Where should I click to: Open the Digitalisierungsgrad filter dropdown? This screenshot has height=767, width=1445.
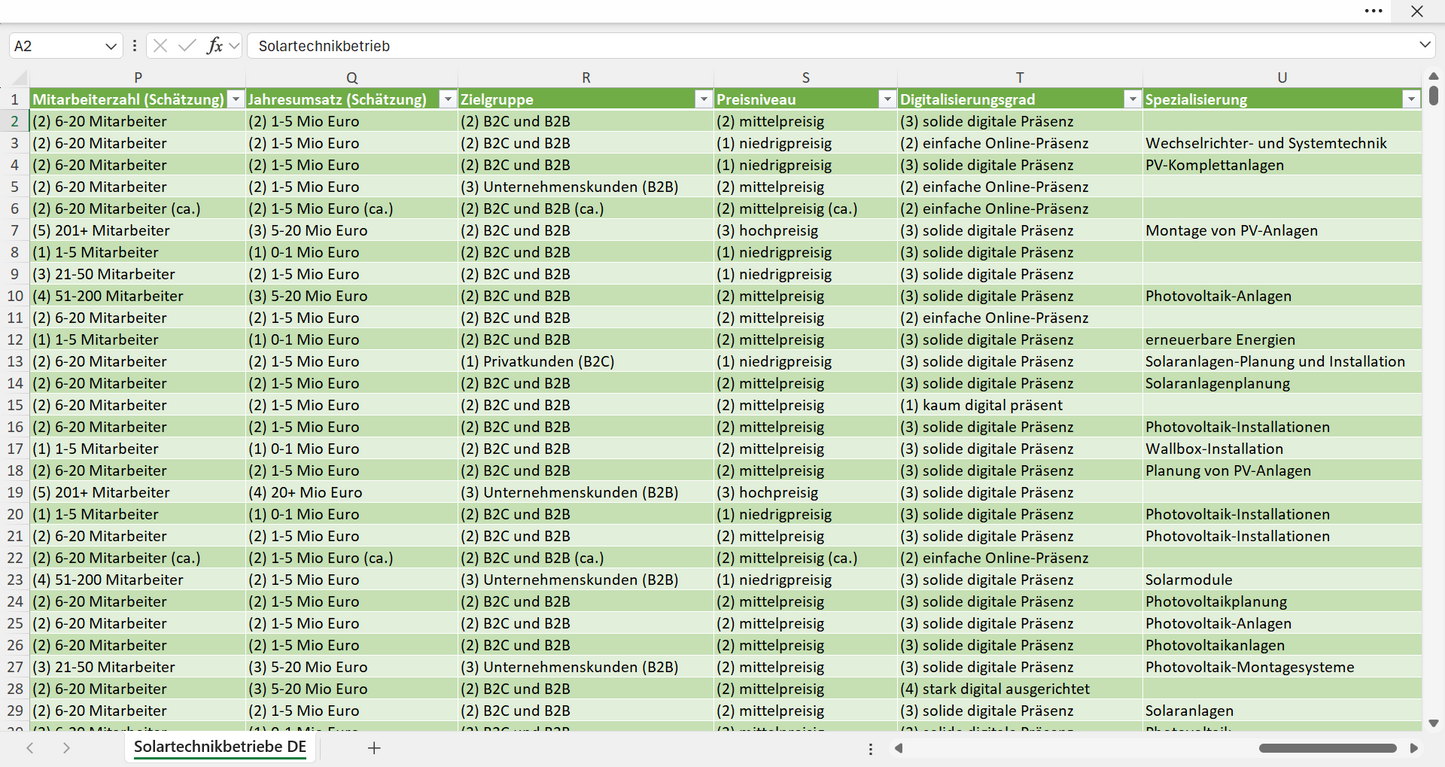click(1132, 99)
